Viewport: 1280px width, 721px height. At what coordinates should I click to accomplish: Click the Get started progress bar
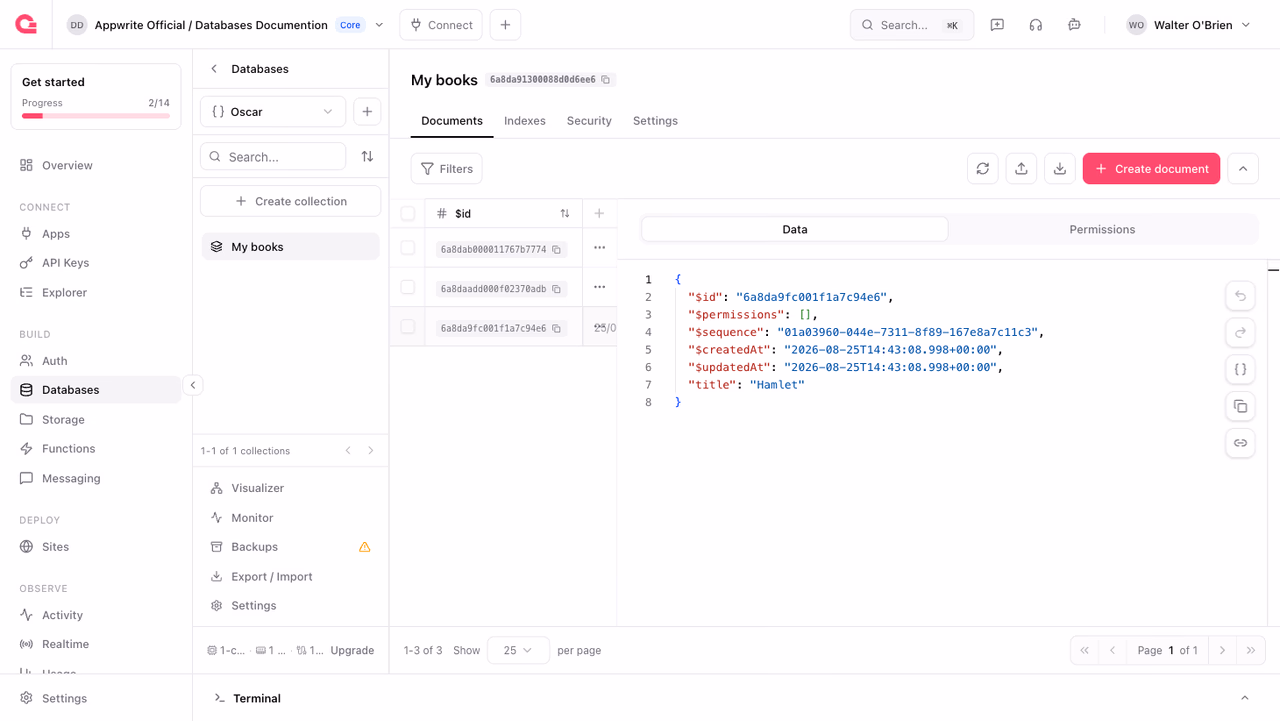(x=96, y=116)
